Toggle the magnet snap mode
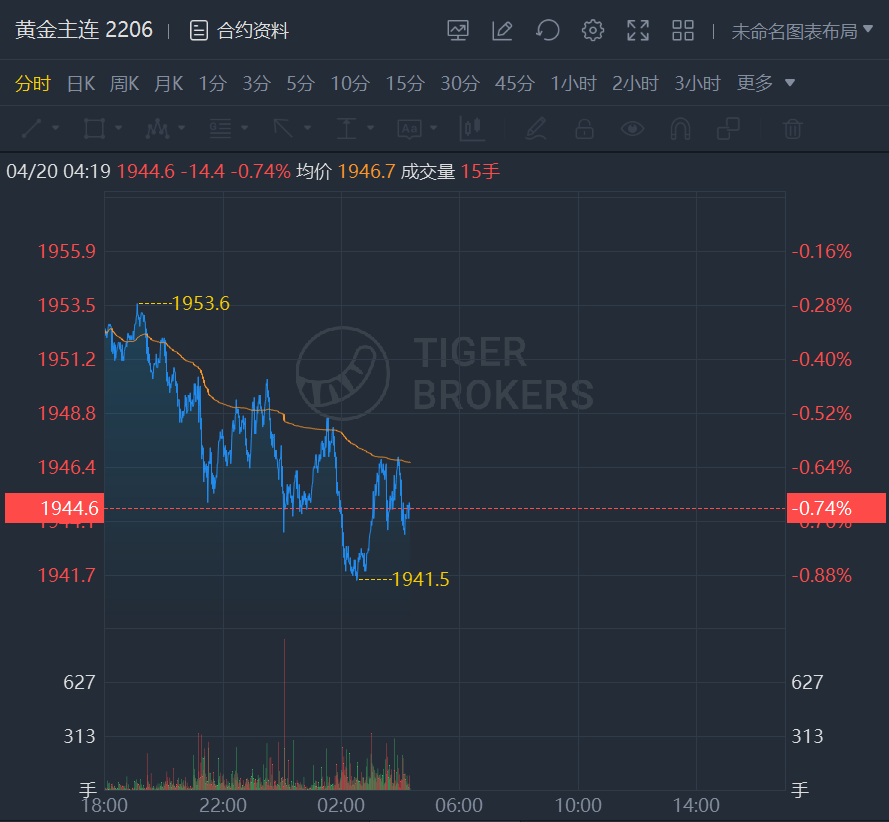 coord(680,128)
